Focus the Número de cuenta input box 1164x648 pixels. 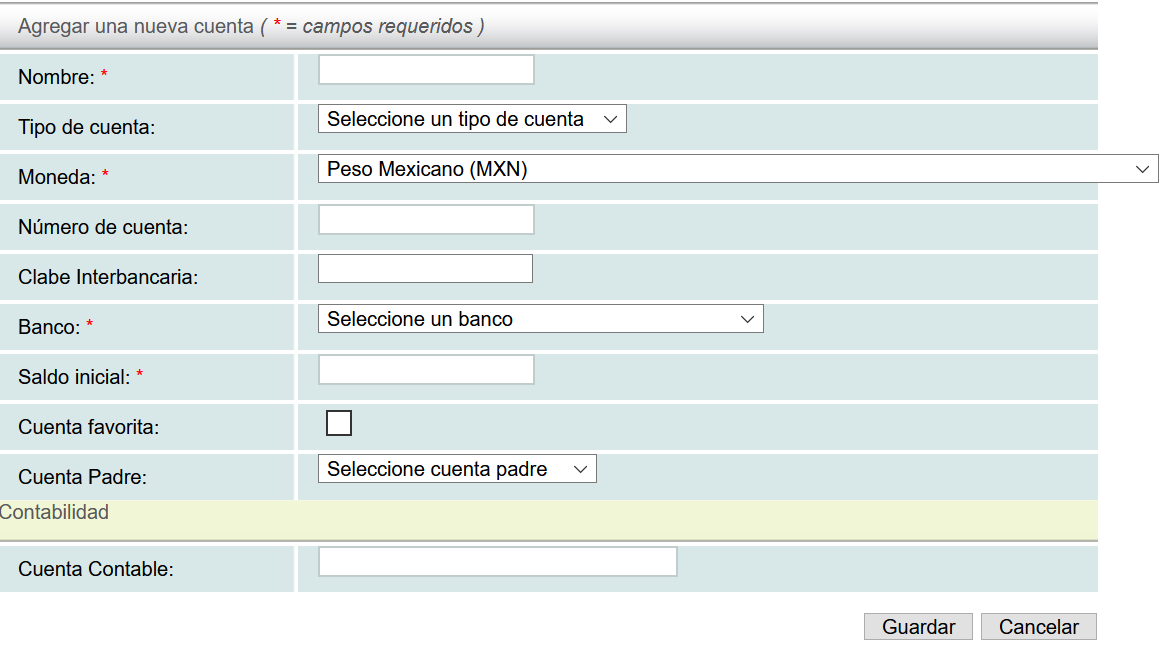click(426, 220)
